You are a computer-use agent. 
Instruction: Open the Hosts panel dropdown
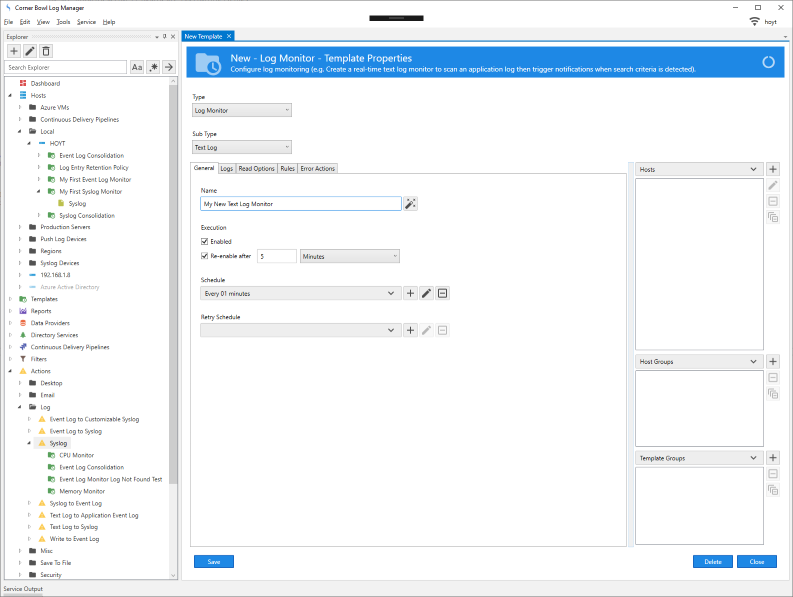(699, 169)
